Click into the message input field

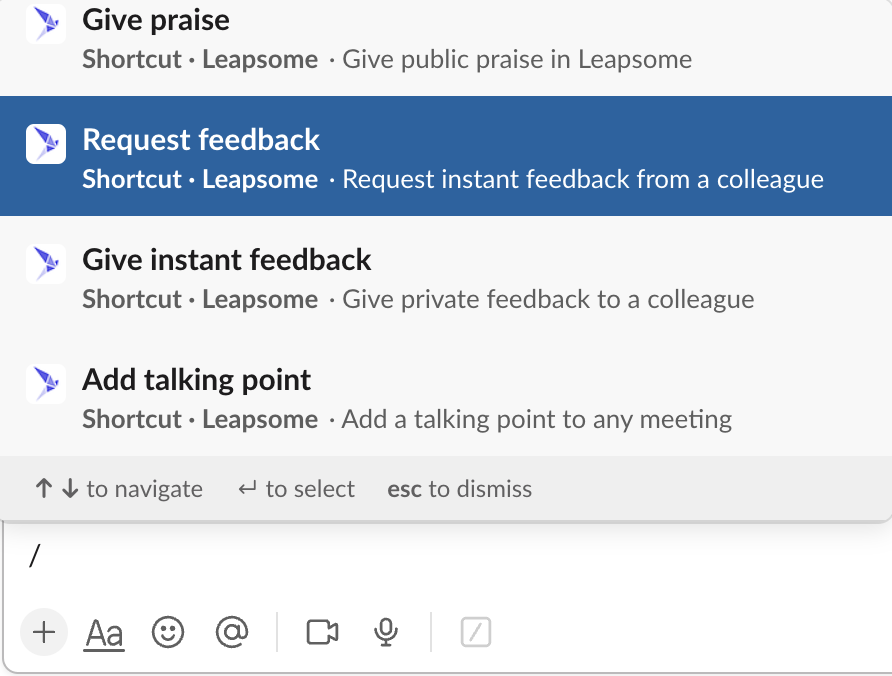coord(400,557)
